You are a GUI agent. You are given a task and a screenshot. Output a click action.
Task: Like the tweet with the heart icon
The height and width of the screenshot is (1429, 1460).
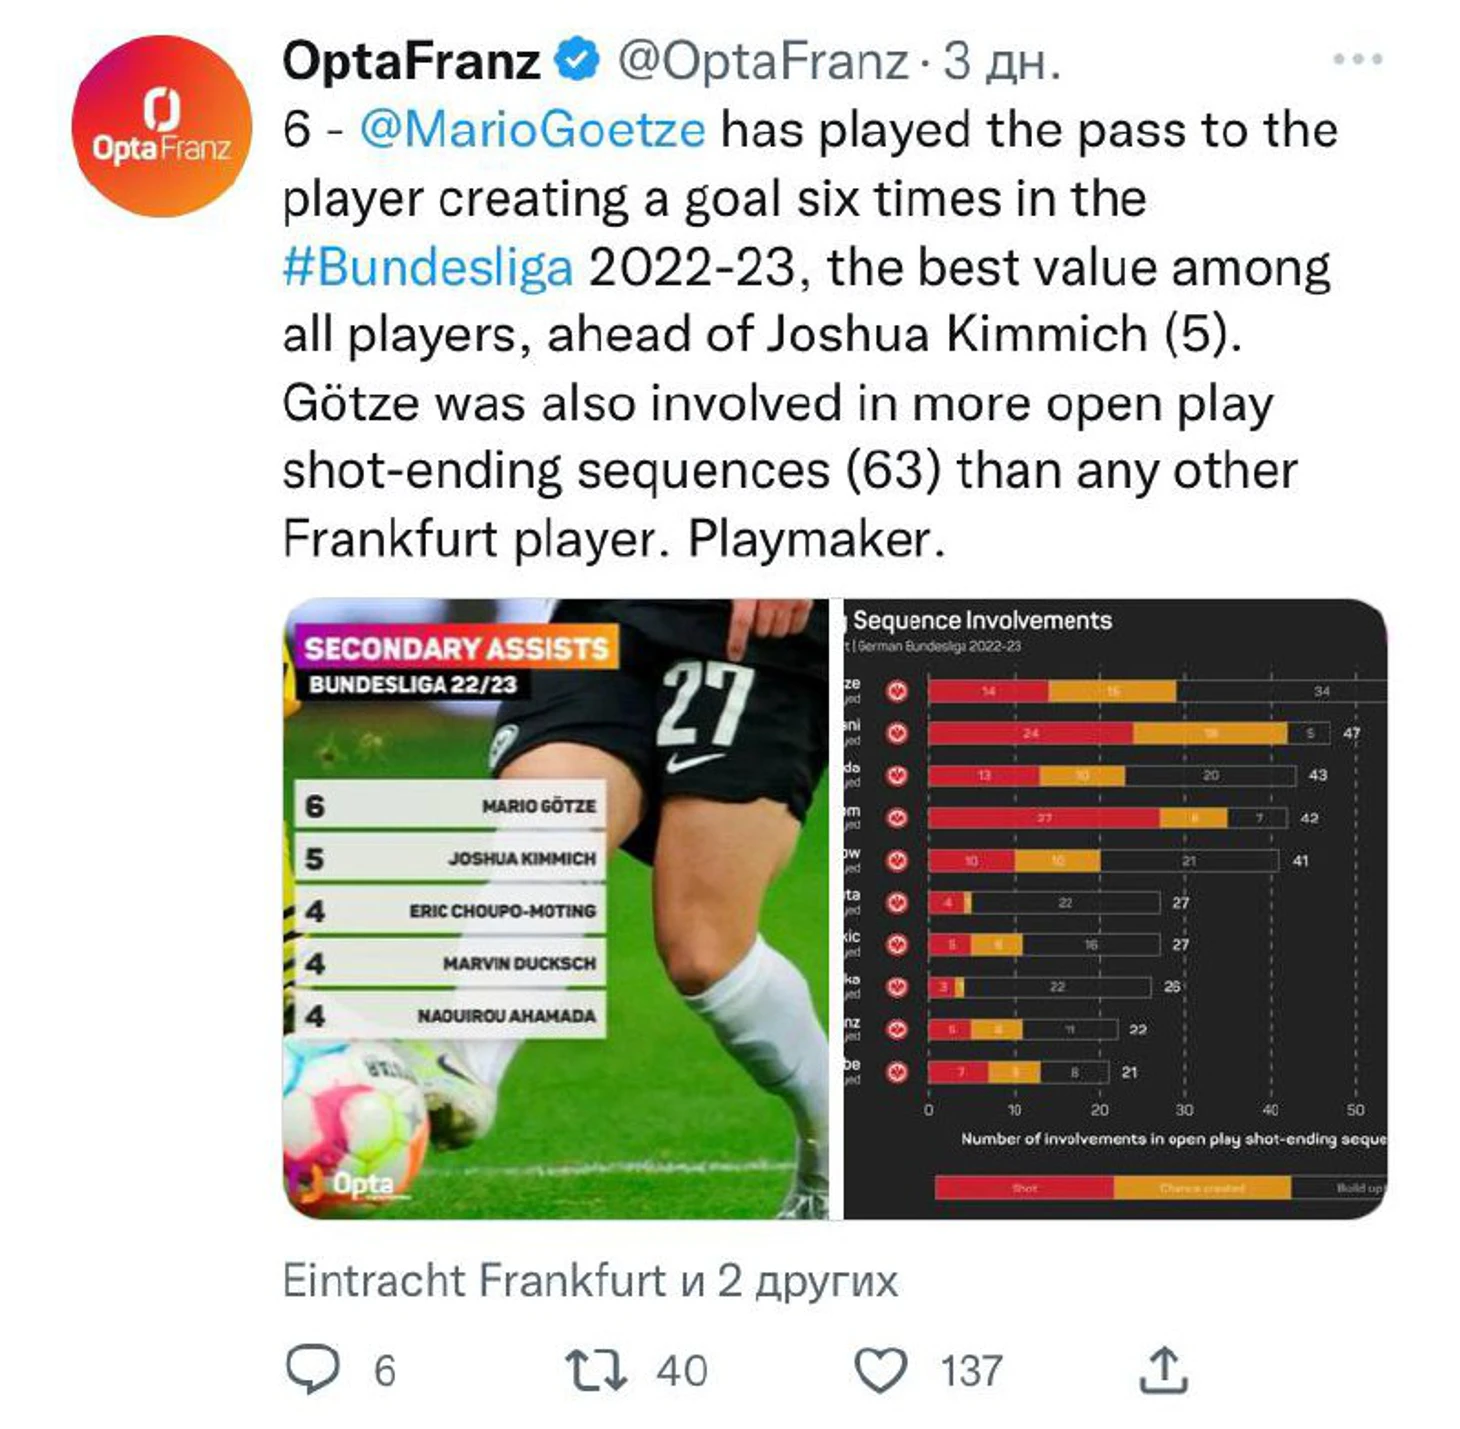pyautogui.click(x=880, y=1370)
